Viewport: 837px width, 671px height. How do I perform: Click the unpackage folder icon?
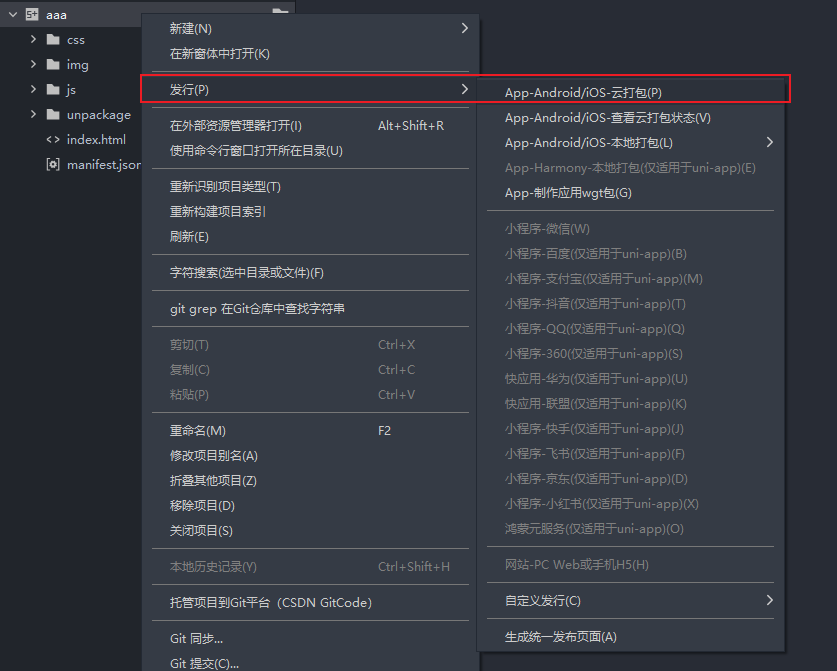[55, 114]
